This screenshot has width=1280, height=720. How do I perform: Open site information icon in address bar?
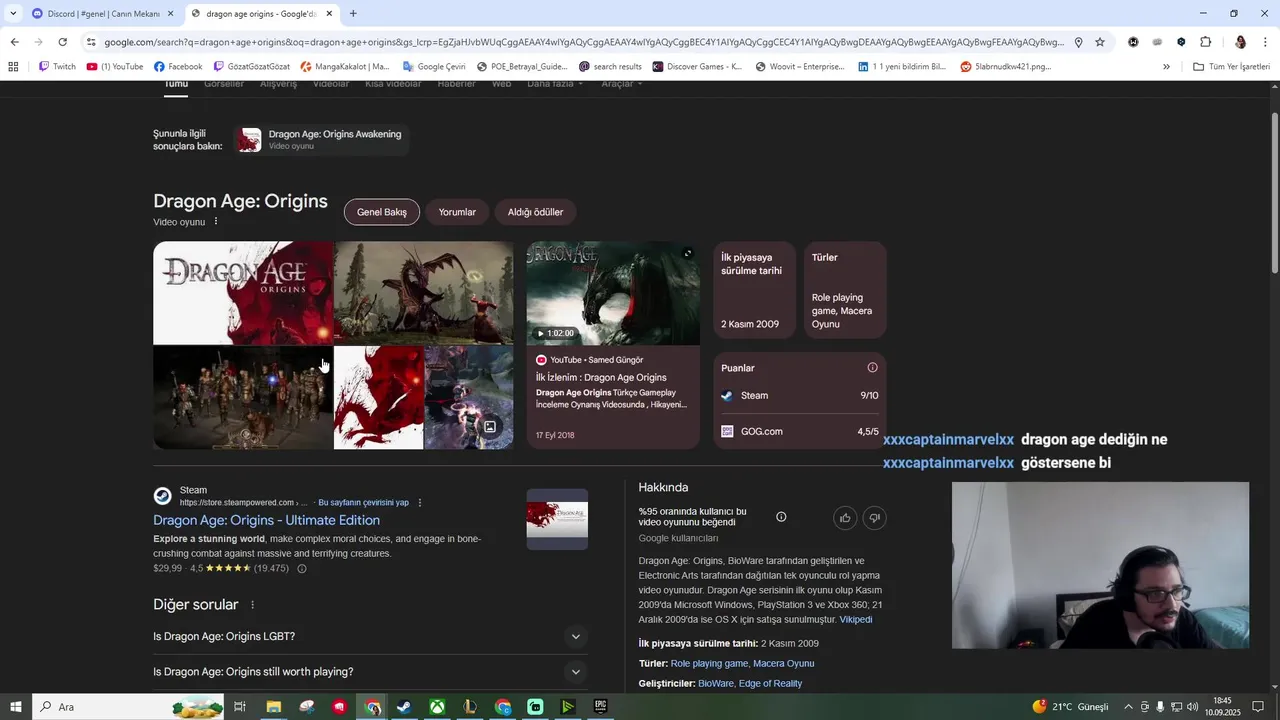click(x=91, y=42)
